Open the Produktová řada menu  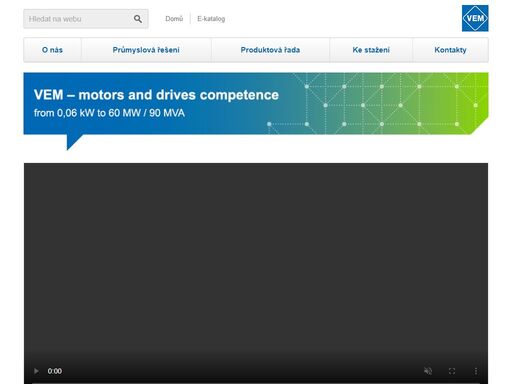tap(270, 50)
